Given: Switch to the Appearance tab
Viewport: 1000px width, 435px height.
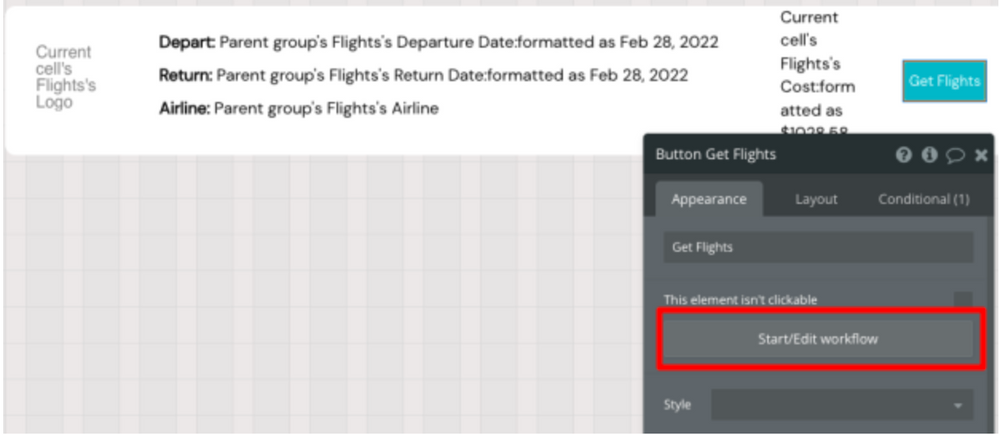Looking at the screenshot, I should [x=709, y=199].
